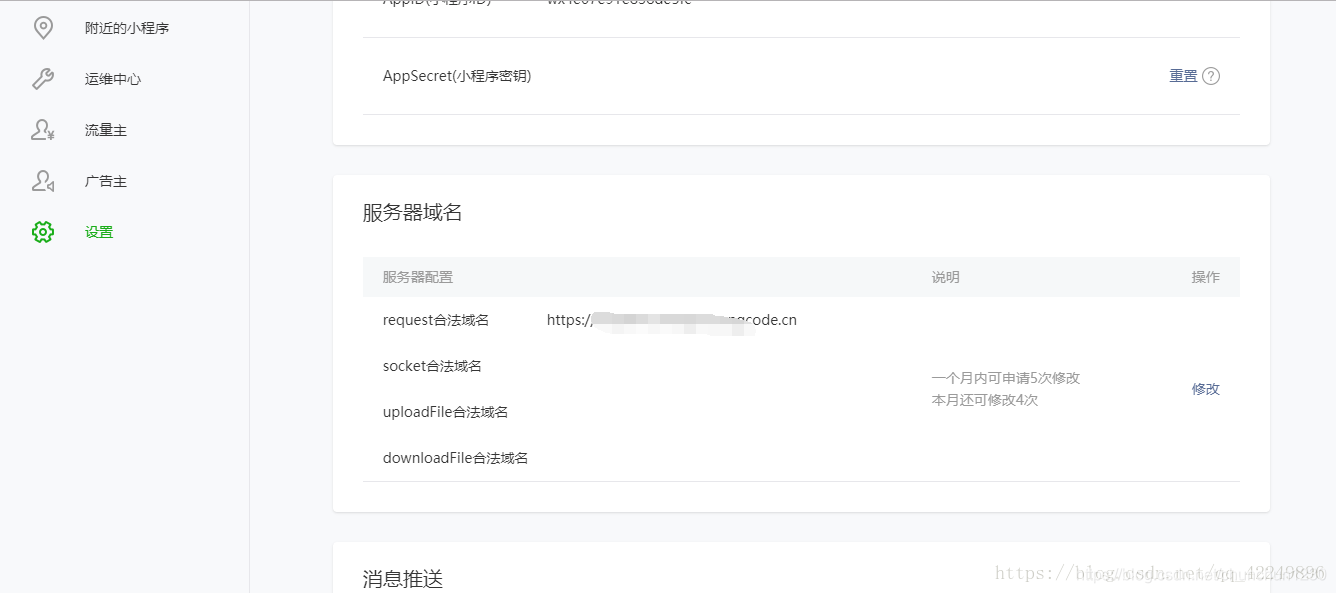1336x593 pixels.
Task: Click the 本月还可修改4次 note
Action: tap(985, 400)
